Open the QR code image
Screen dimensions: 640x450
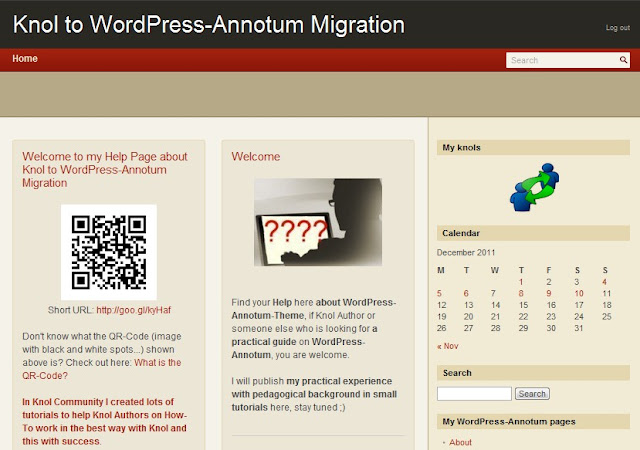[x=109, y=252]
